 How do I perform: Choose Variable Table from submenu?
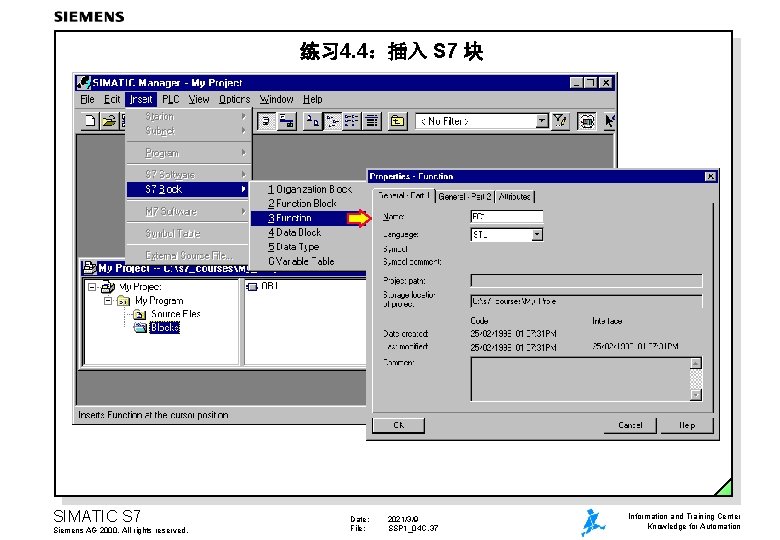tap(308, 262)
